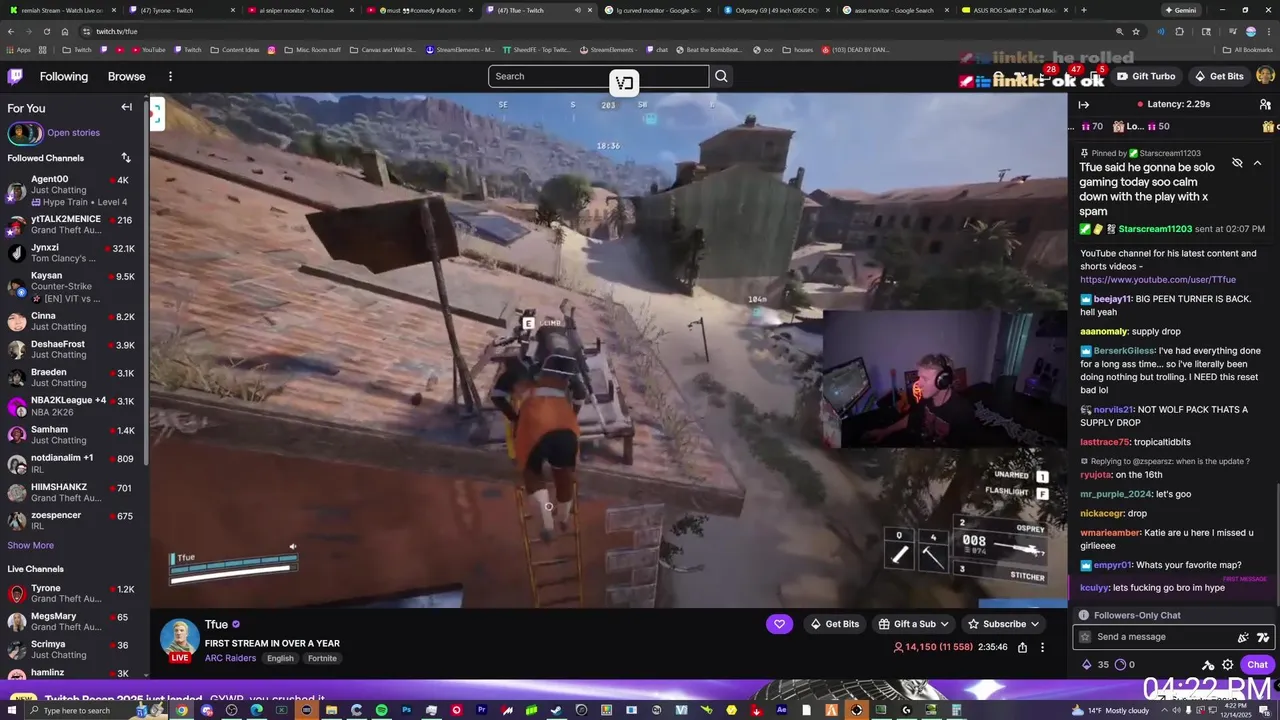Open the stream's three-dot options menu
The width and height of the screenshot is (1280, 720).
point(1042,647)
